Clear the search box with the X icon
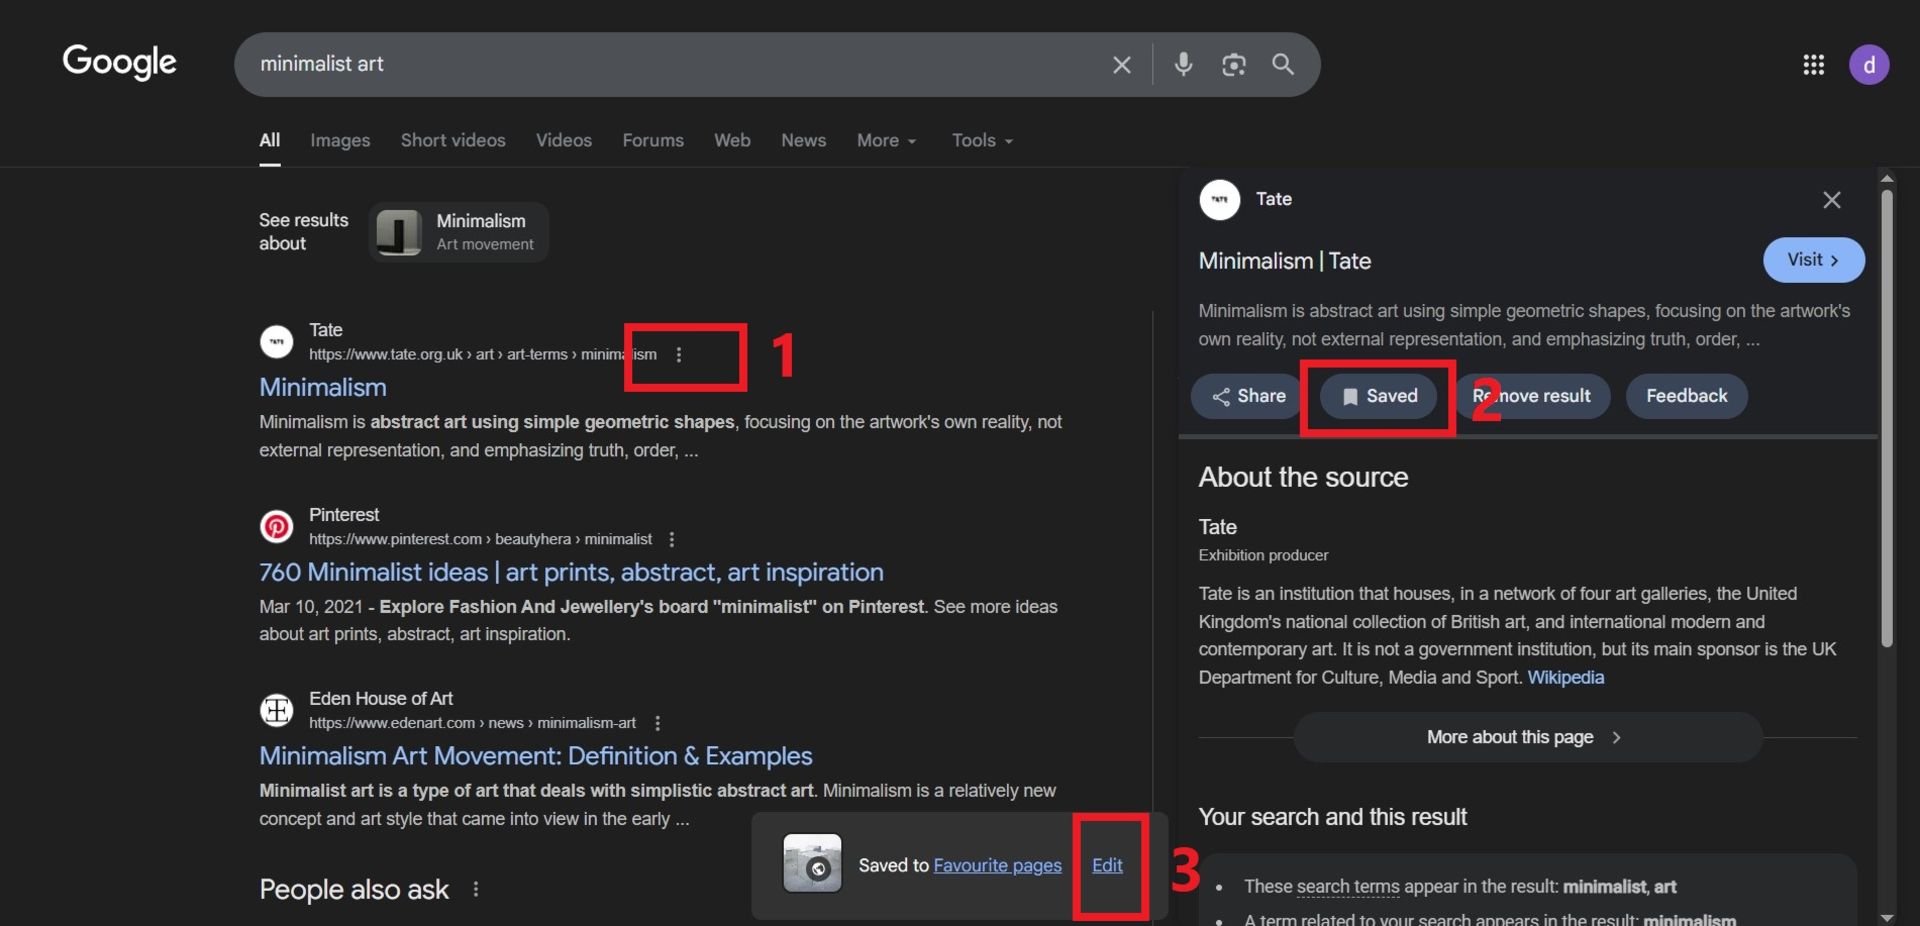Screen dimensions: 1920x926 [x=1121, y=65]
